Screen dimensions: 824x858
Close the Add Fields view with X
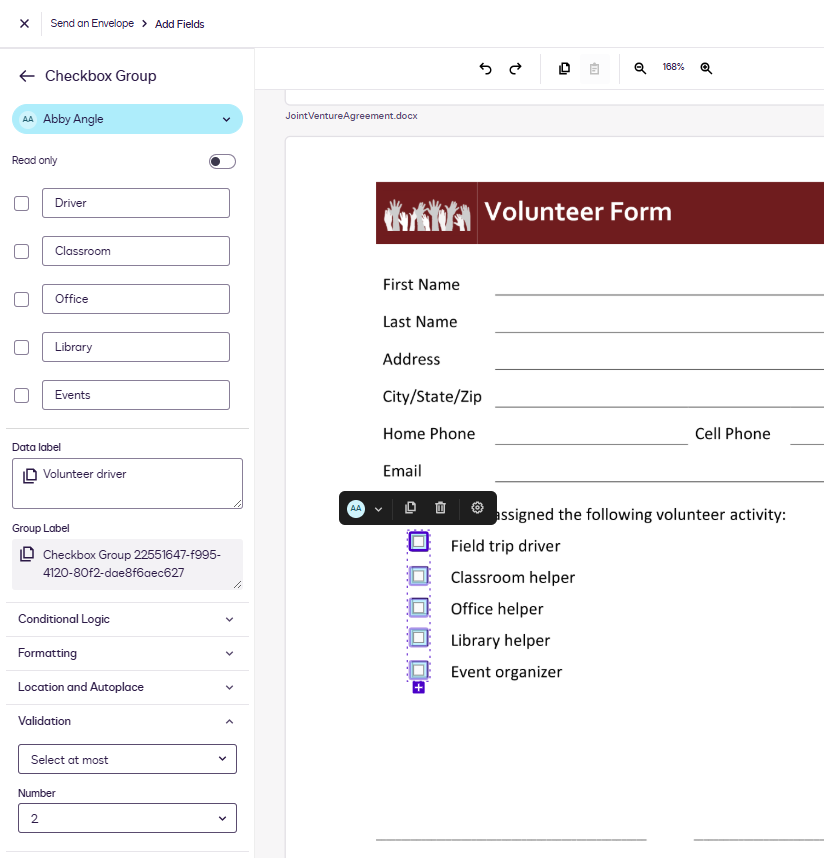24,24
